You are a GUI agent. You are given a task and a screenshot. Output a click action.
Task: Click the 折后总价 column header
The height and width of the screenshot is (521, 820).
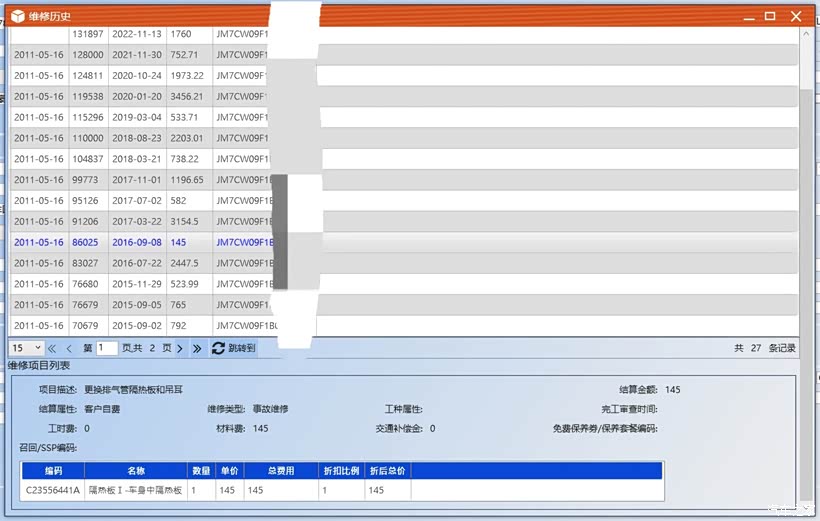[x=387, y=470]
